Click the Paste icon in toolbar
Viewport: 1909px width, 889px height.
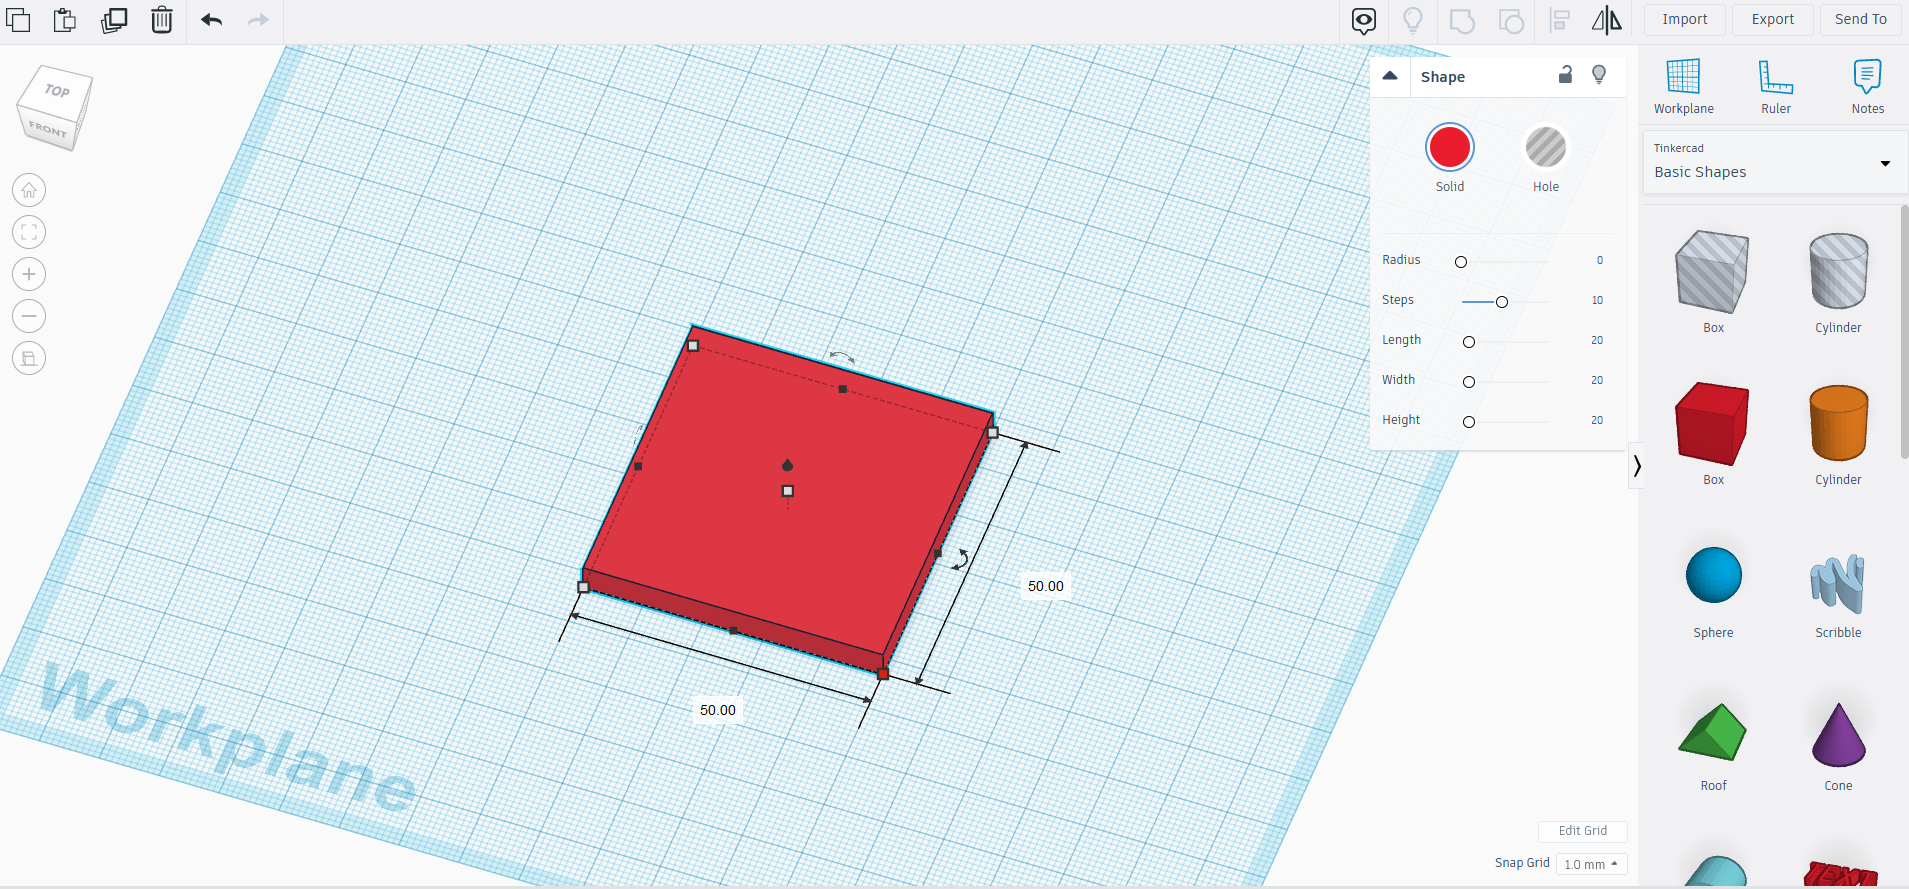(x=65, y=19)
